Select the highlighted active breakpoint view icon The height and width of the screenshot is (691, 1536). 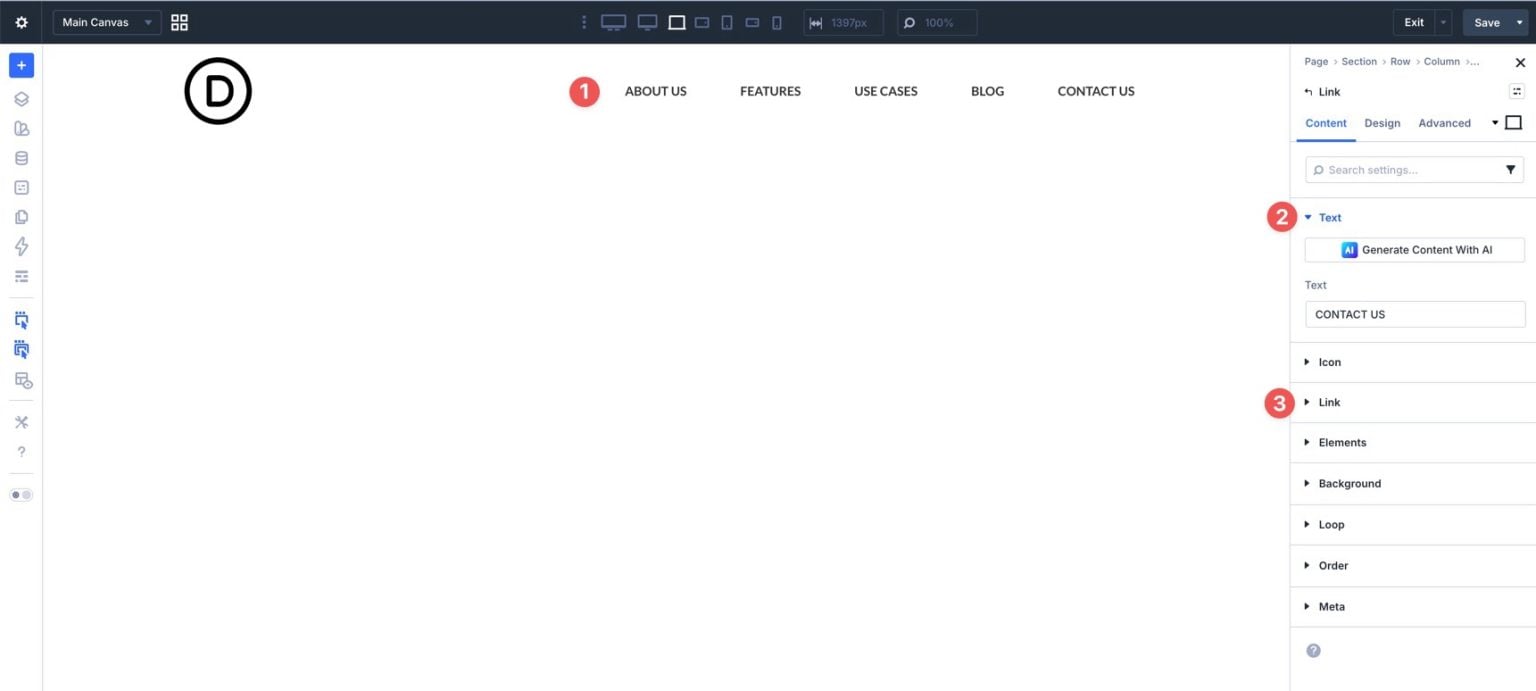[677, 22]
